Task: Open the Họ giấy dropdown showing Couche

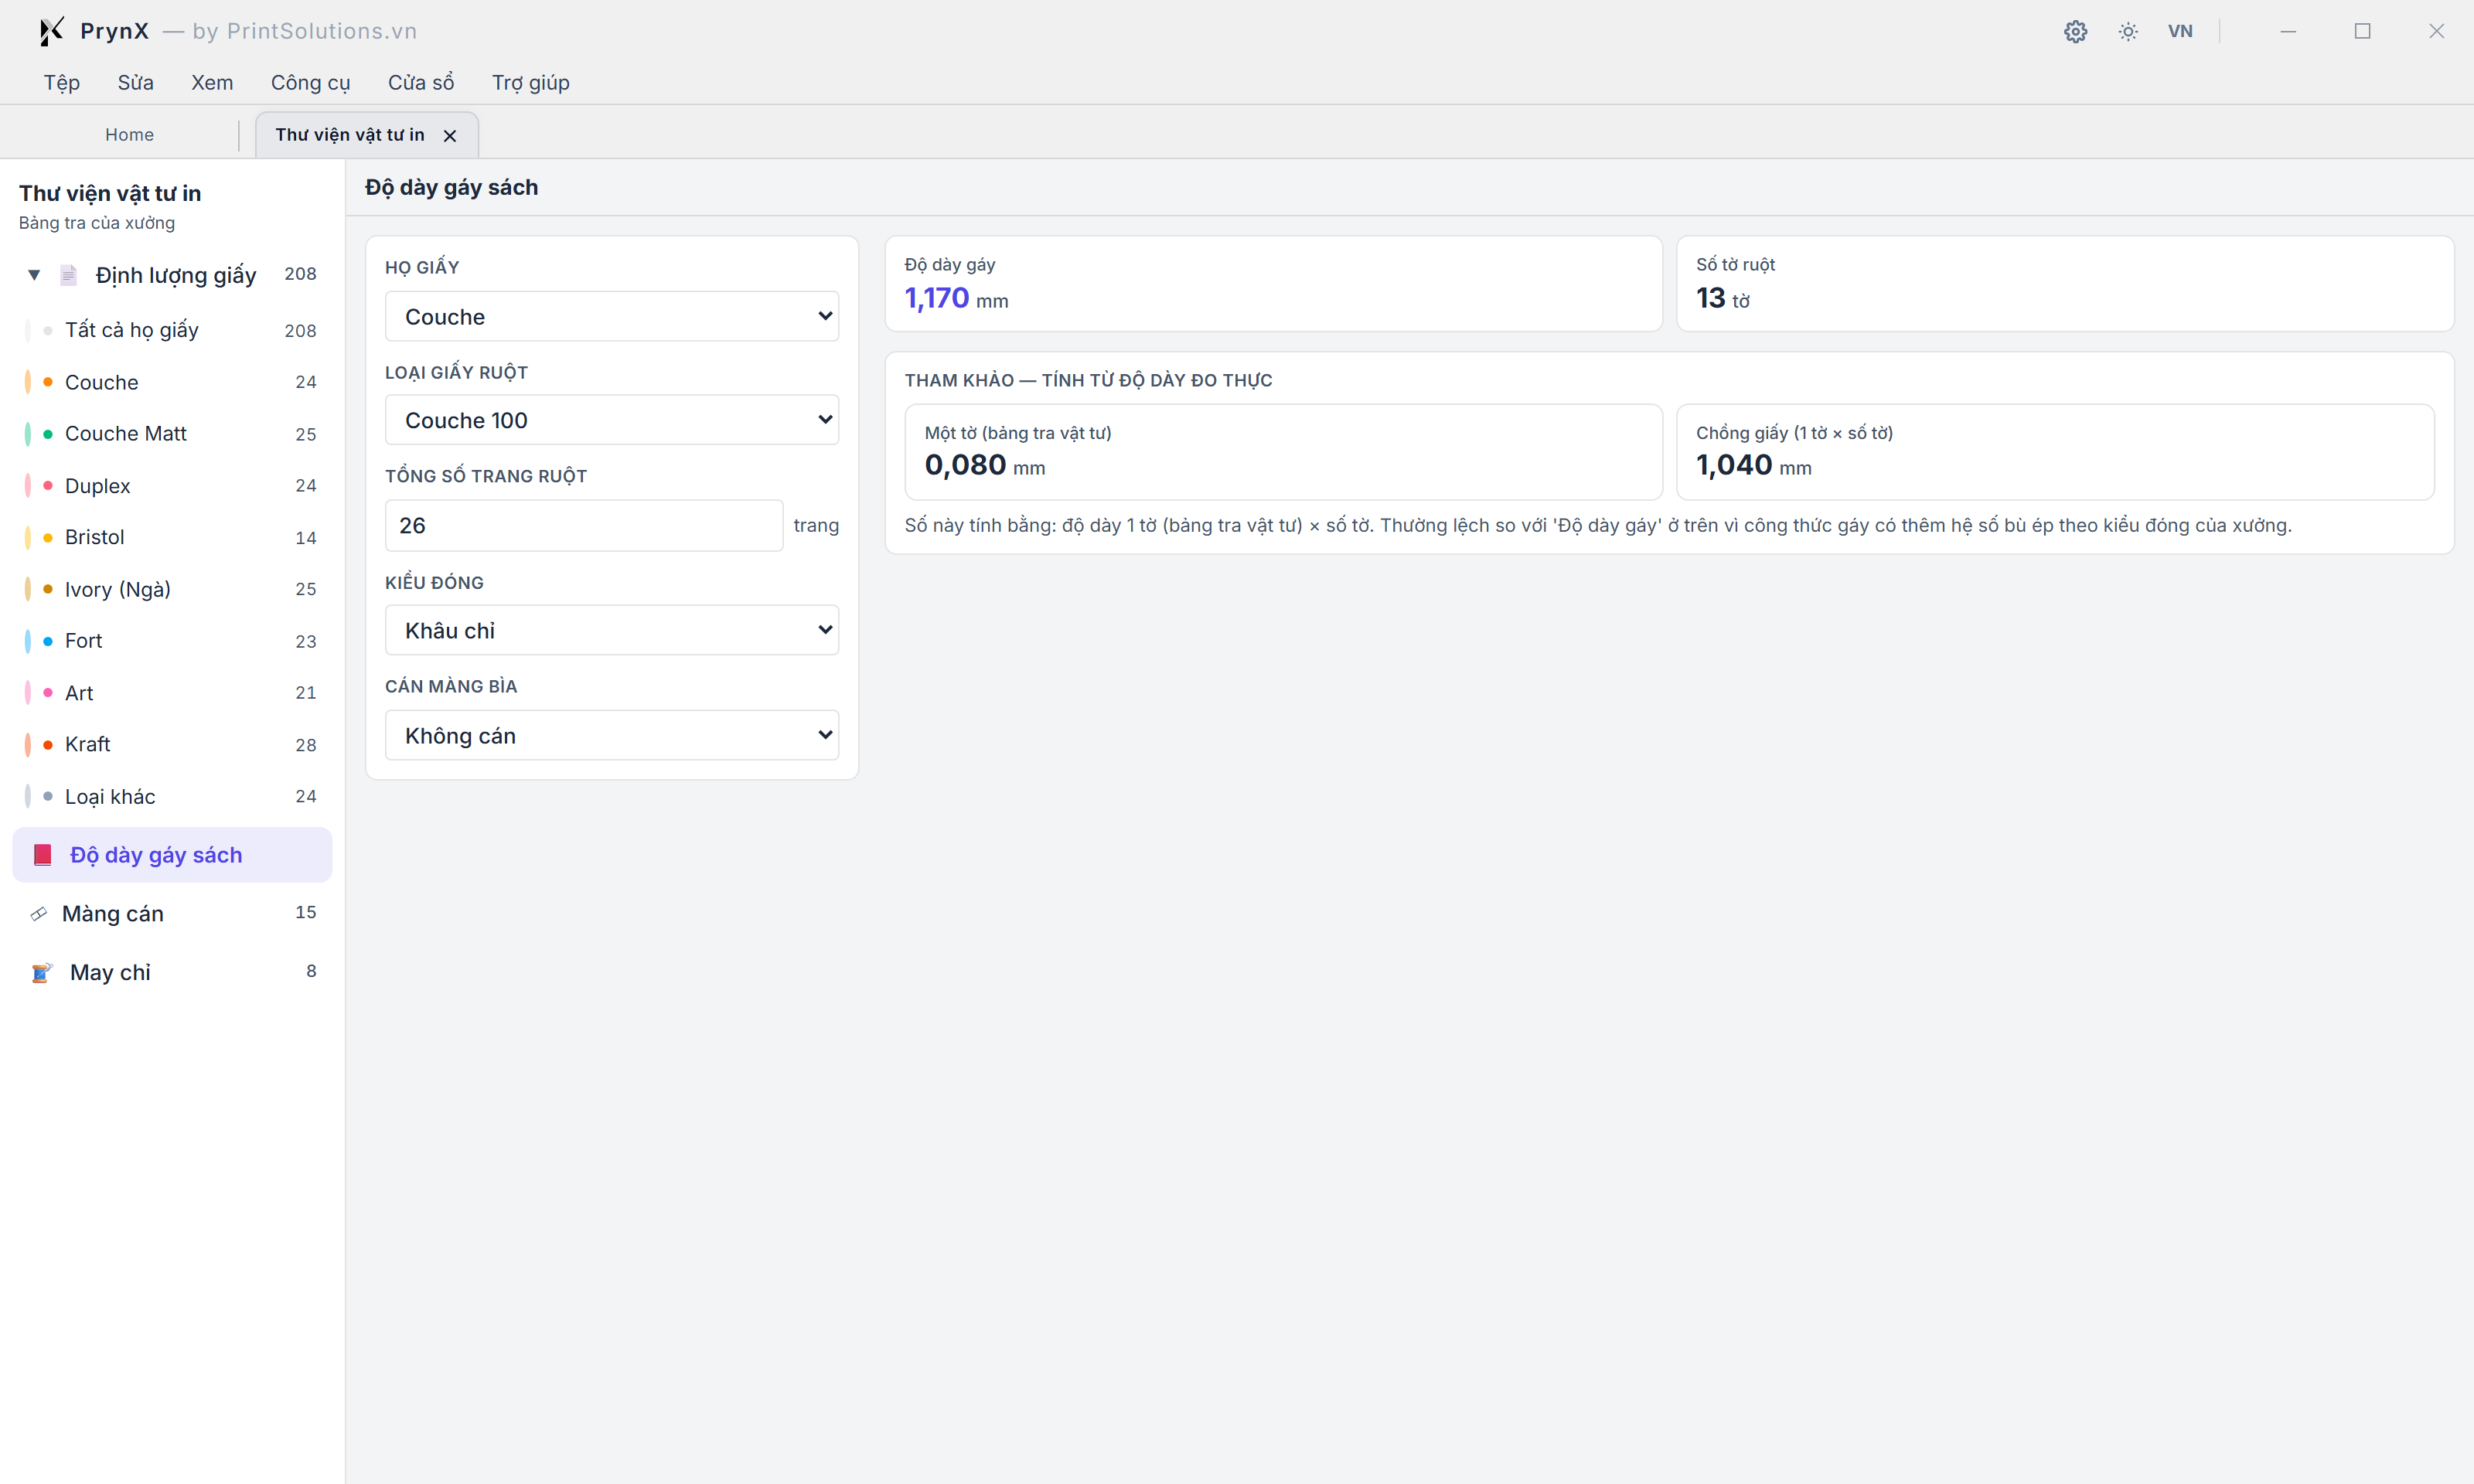Action: [612, 316]
